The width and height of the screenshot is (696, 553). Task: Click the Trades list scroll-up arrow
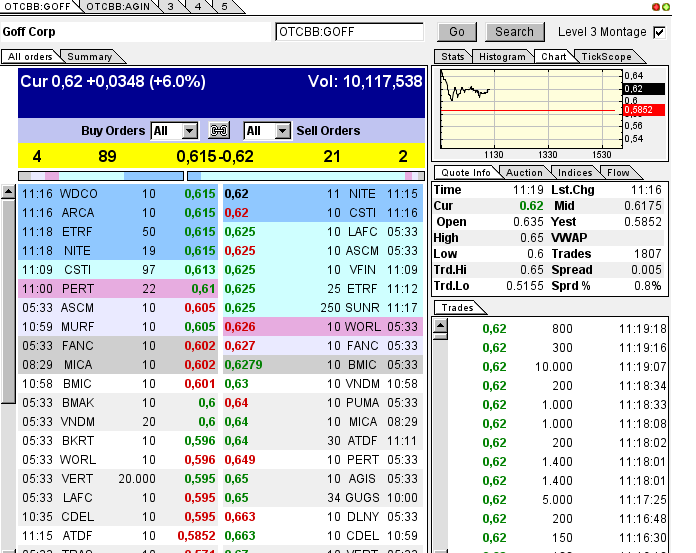(x=441, y=325)
